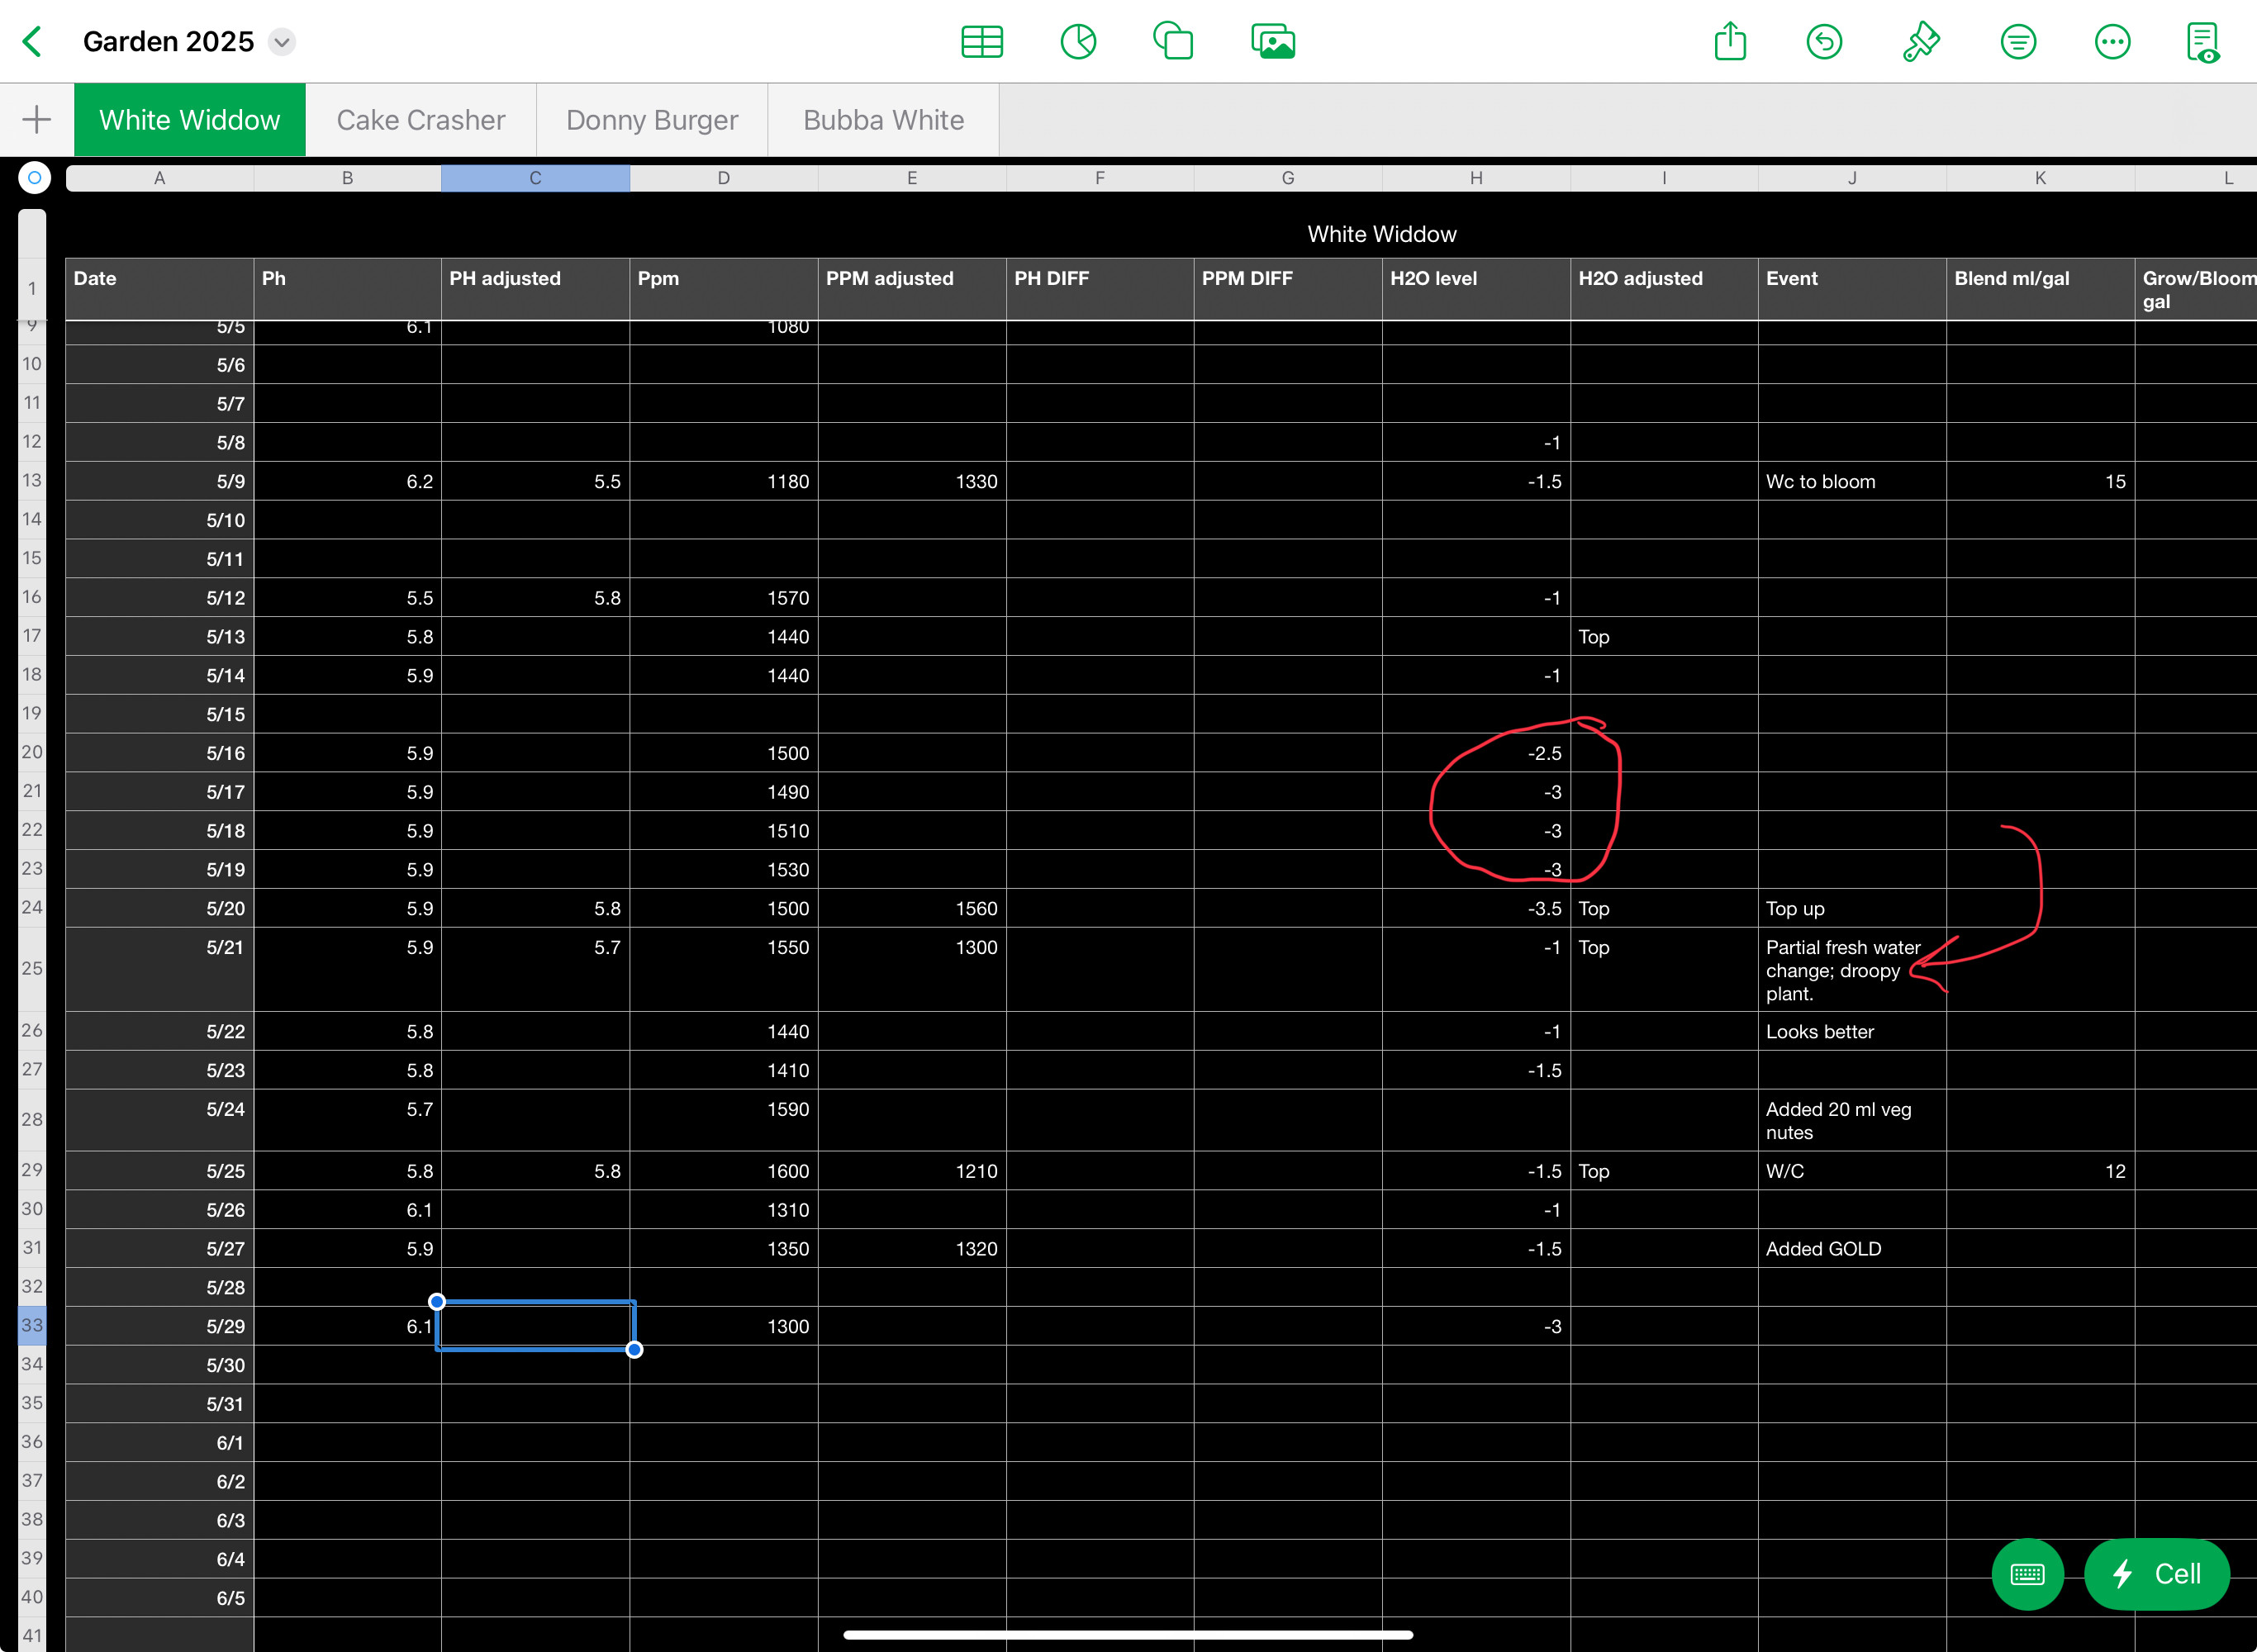Viewport: 2257px width, 1652px height.
Task: Insert media using the photo icon
Action: coord(1273,42)
